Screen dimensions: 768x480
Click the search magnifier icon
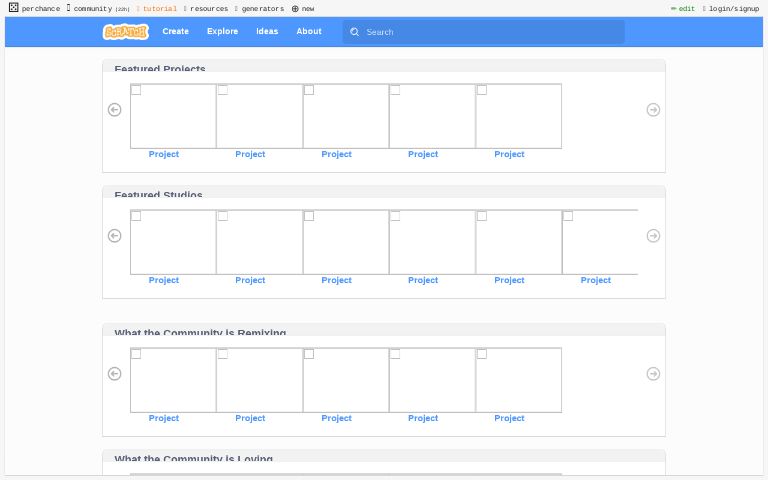(x=355, y=32)
